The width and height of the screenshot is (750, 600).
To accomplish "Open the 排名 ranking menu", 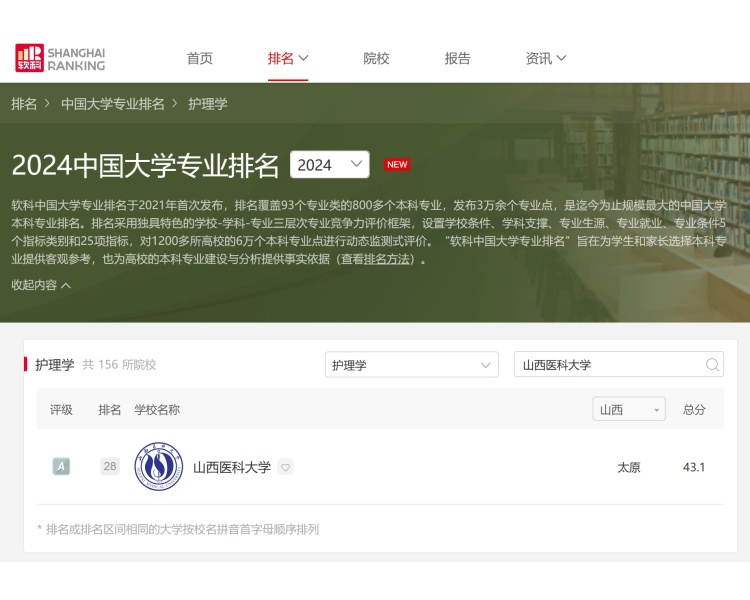I will pos(287,58).
